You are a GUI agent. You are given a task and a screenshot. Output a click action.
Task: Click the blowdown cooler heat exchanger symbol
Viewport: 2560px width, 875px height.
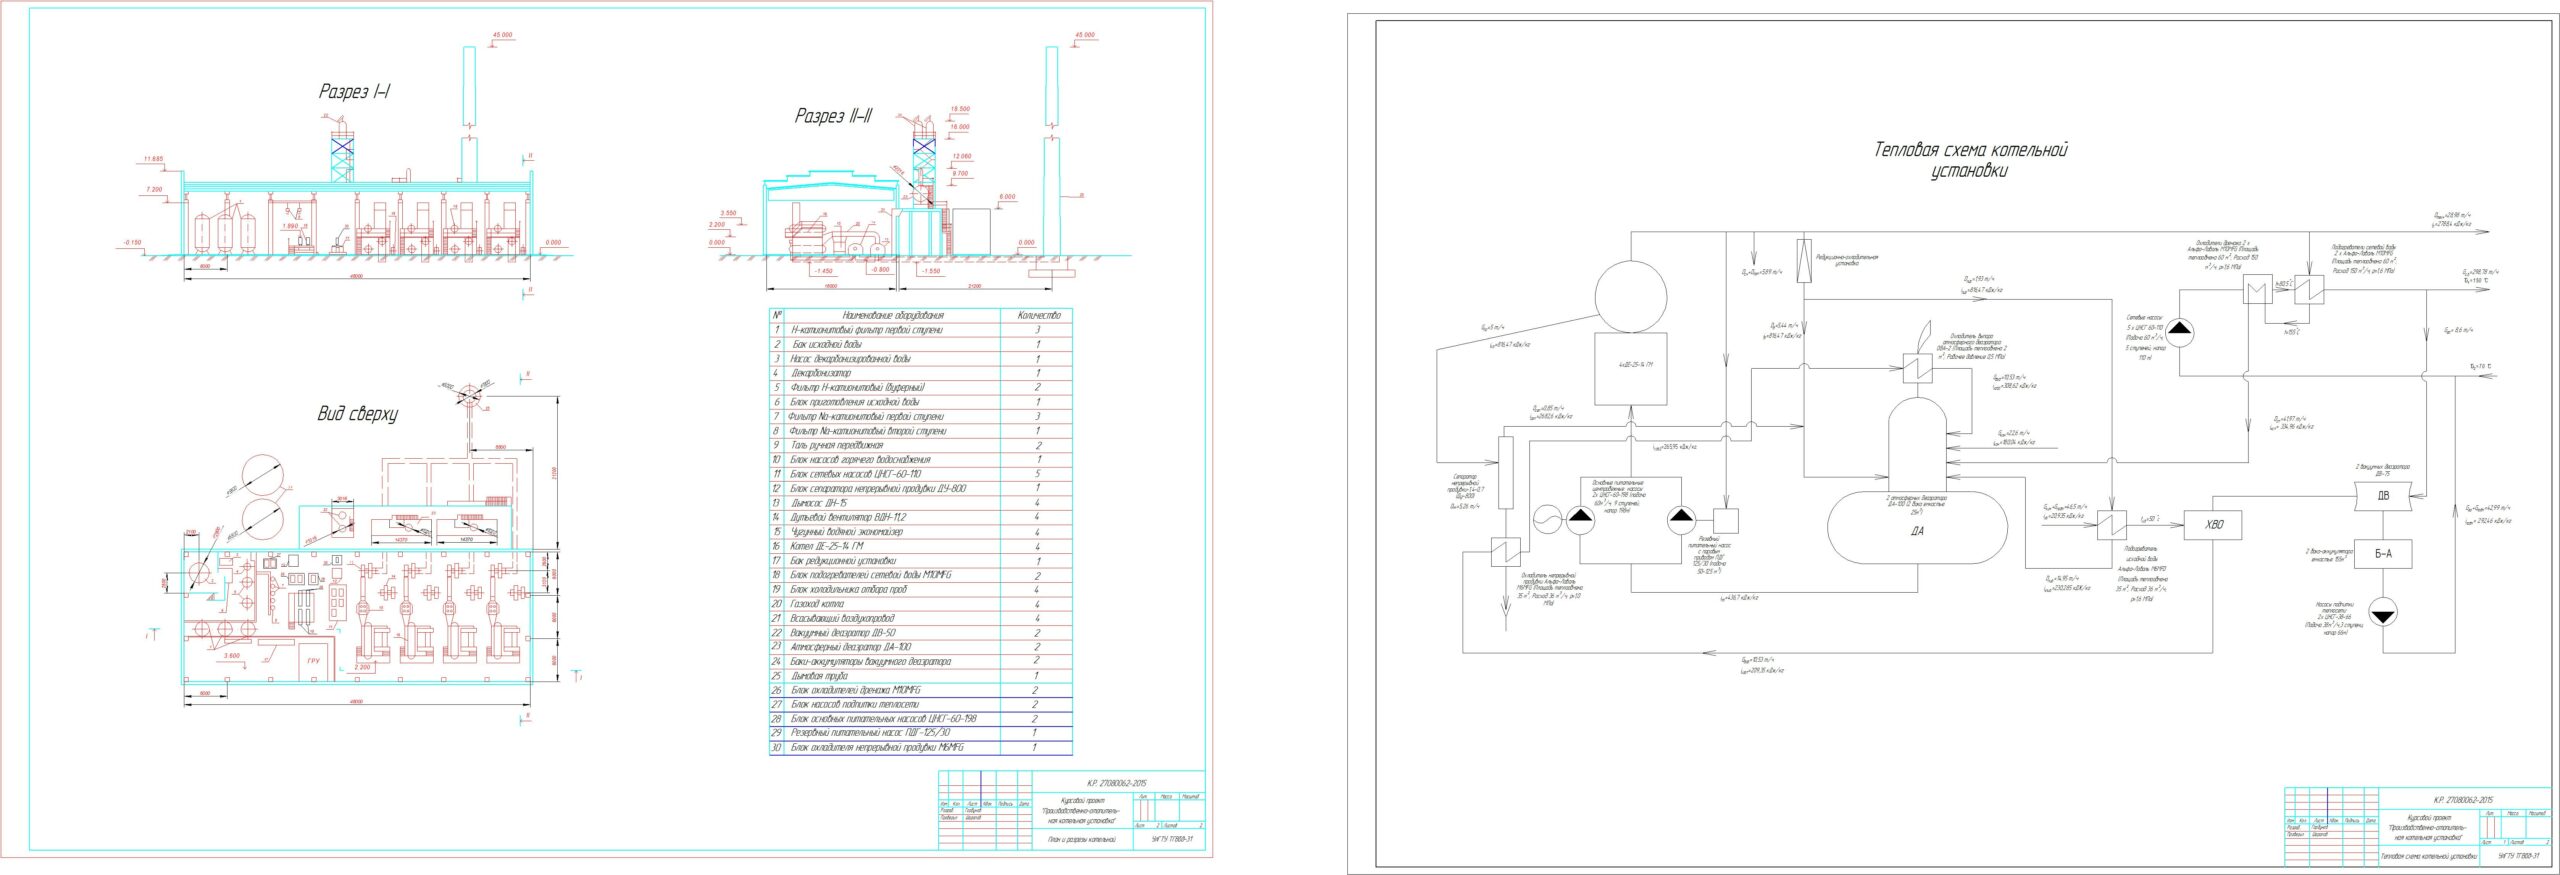[1506, 552]
